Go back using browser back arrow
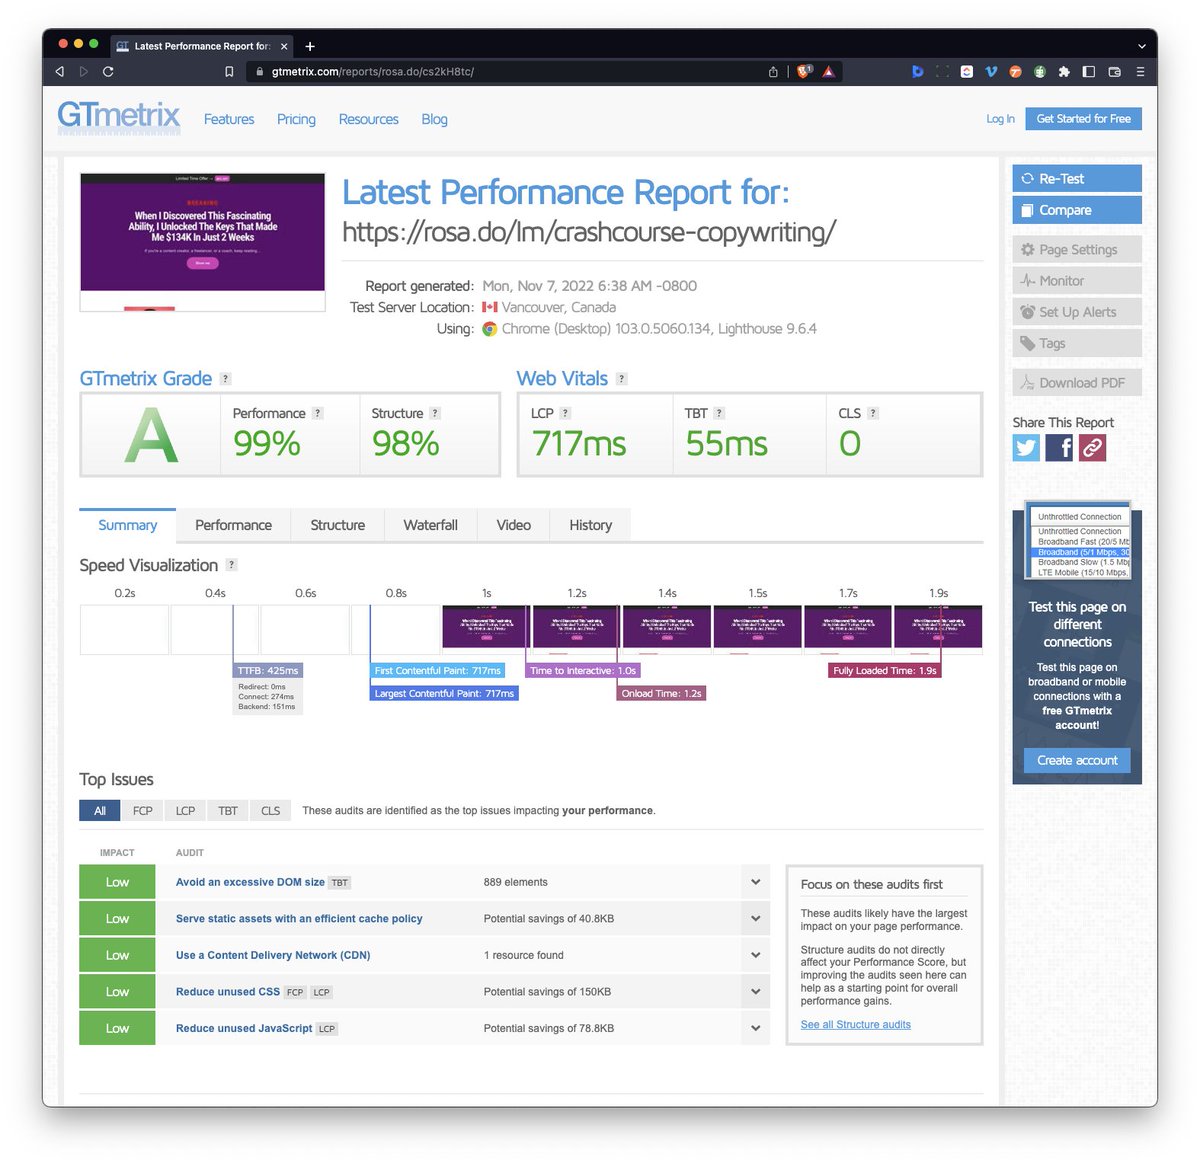 coord(60,72)
